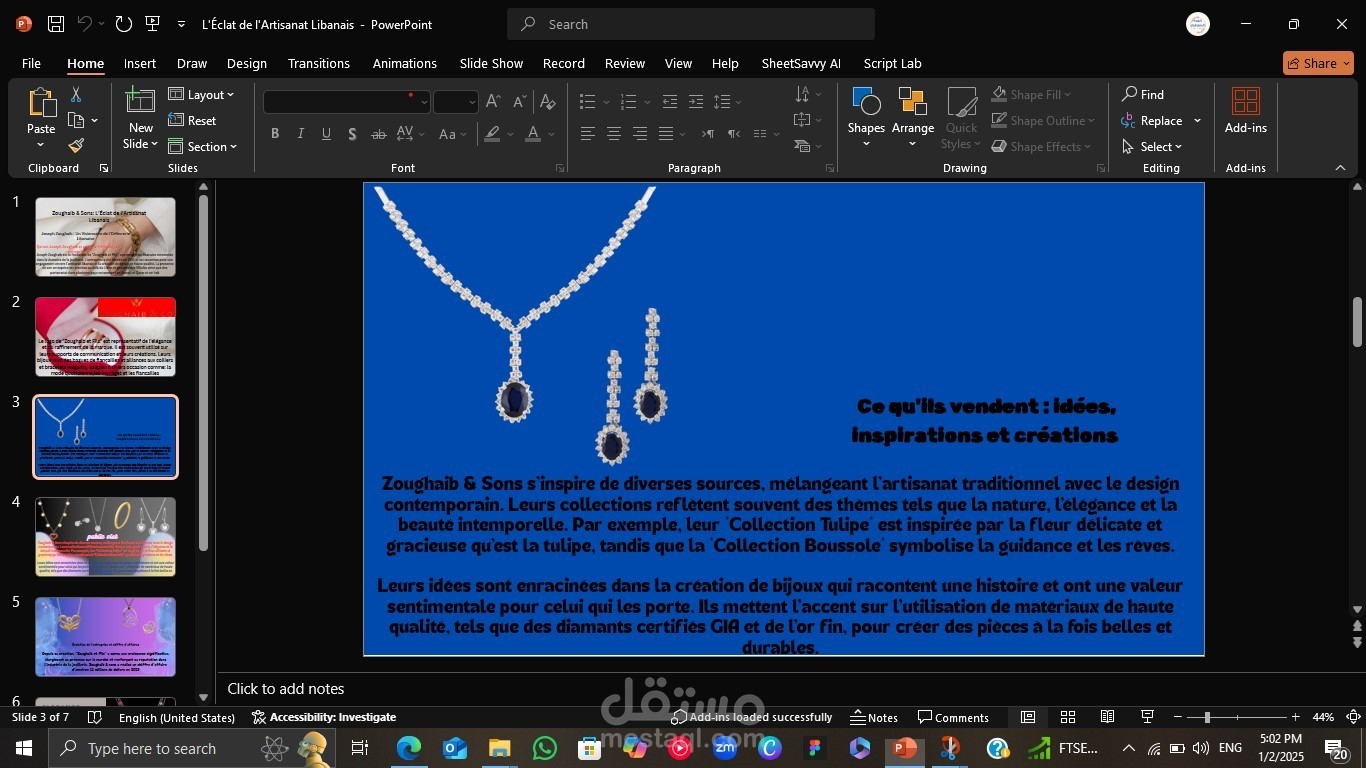Apply the text highlight color

491,134
